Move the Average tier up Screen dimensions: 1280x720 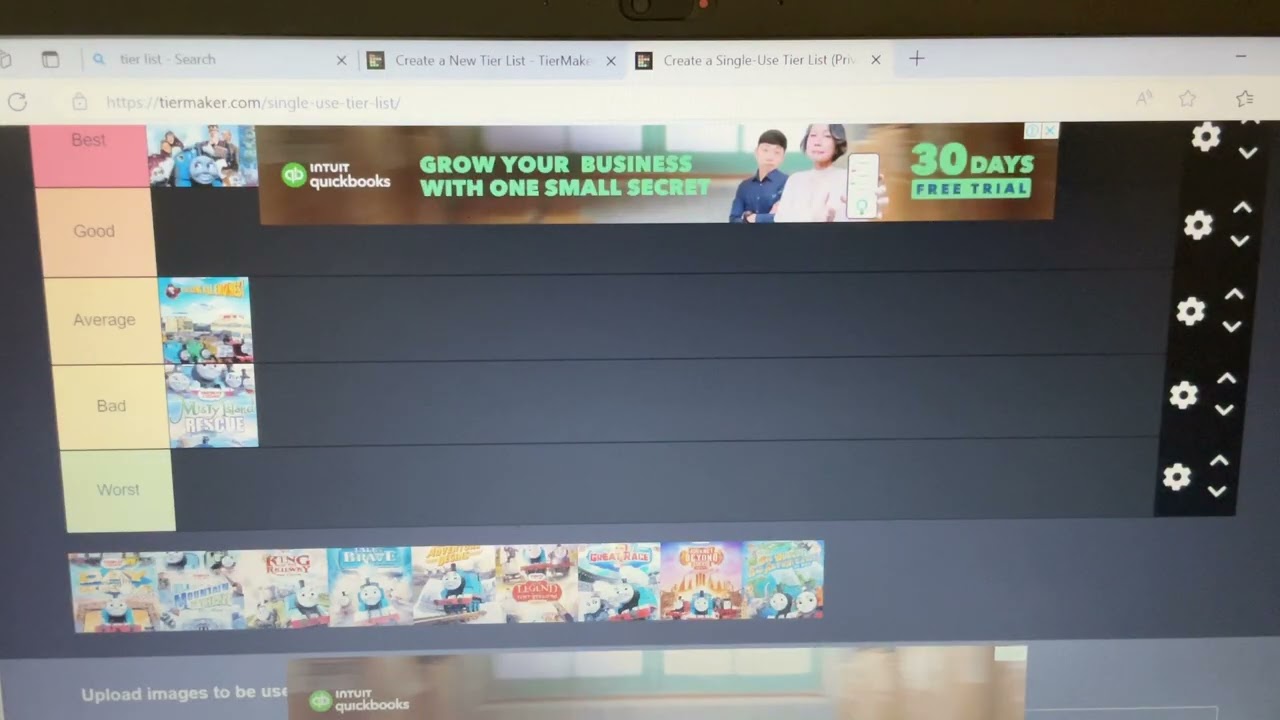pos(1234,294)
